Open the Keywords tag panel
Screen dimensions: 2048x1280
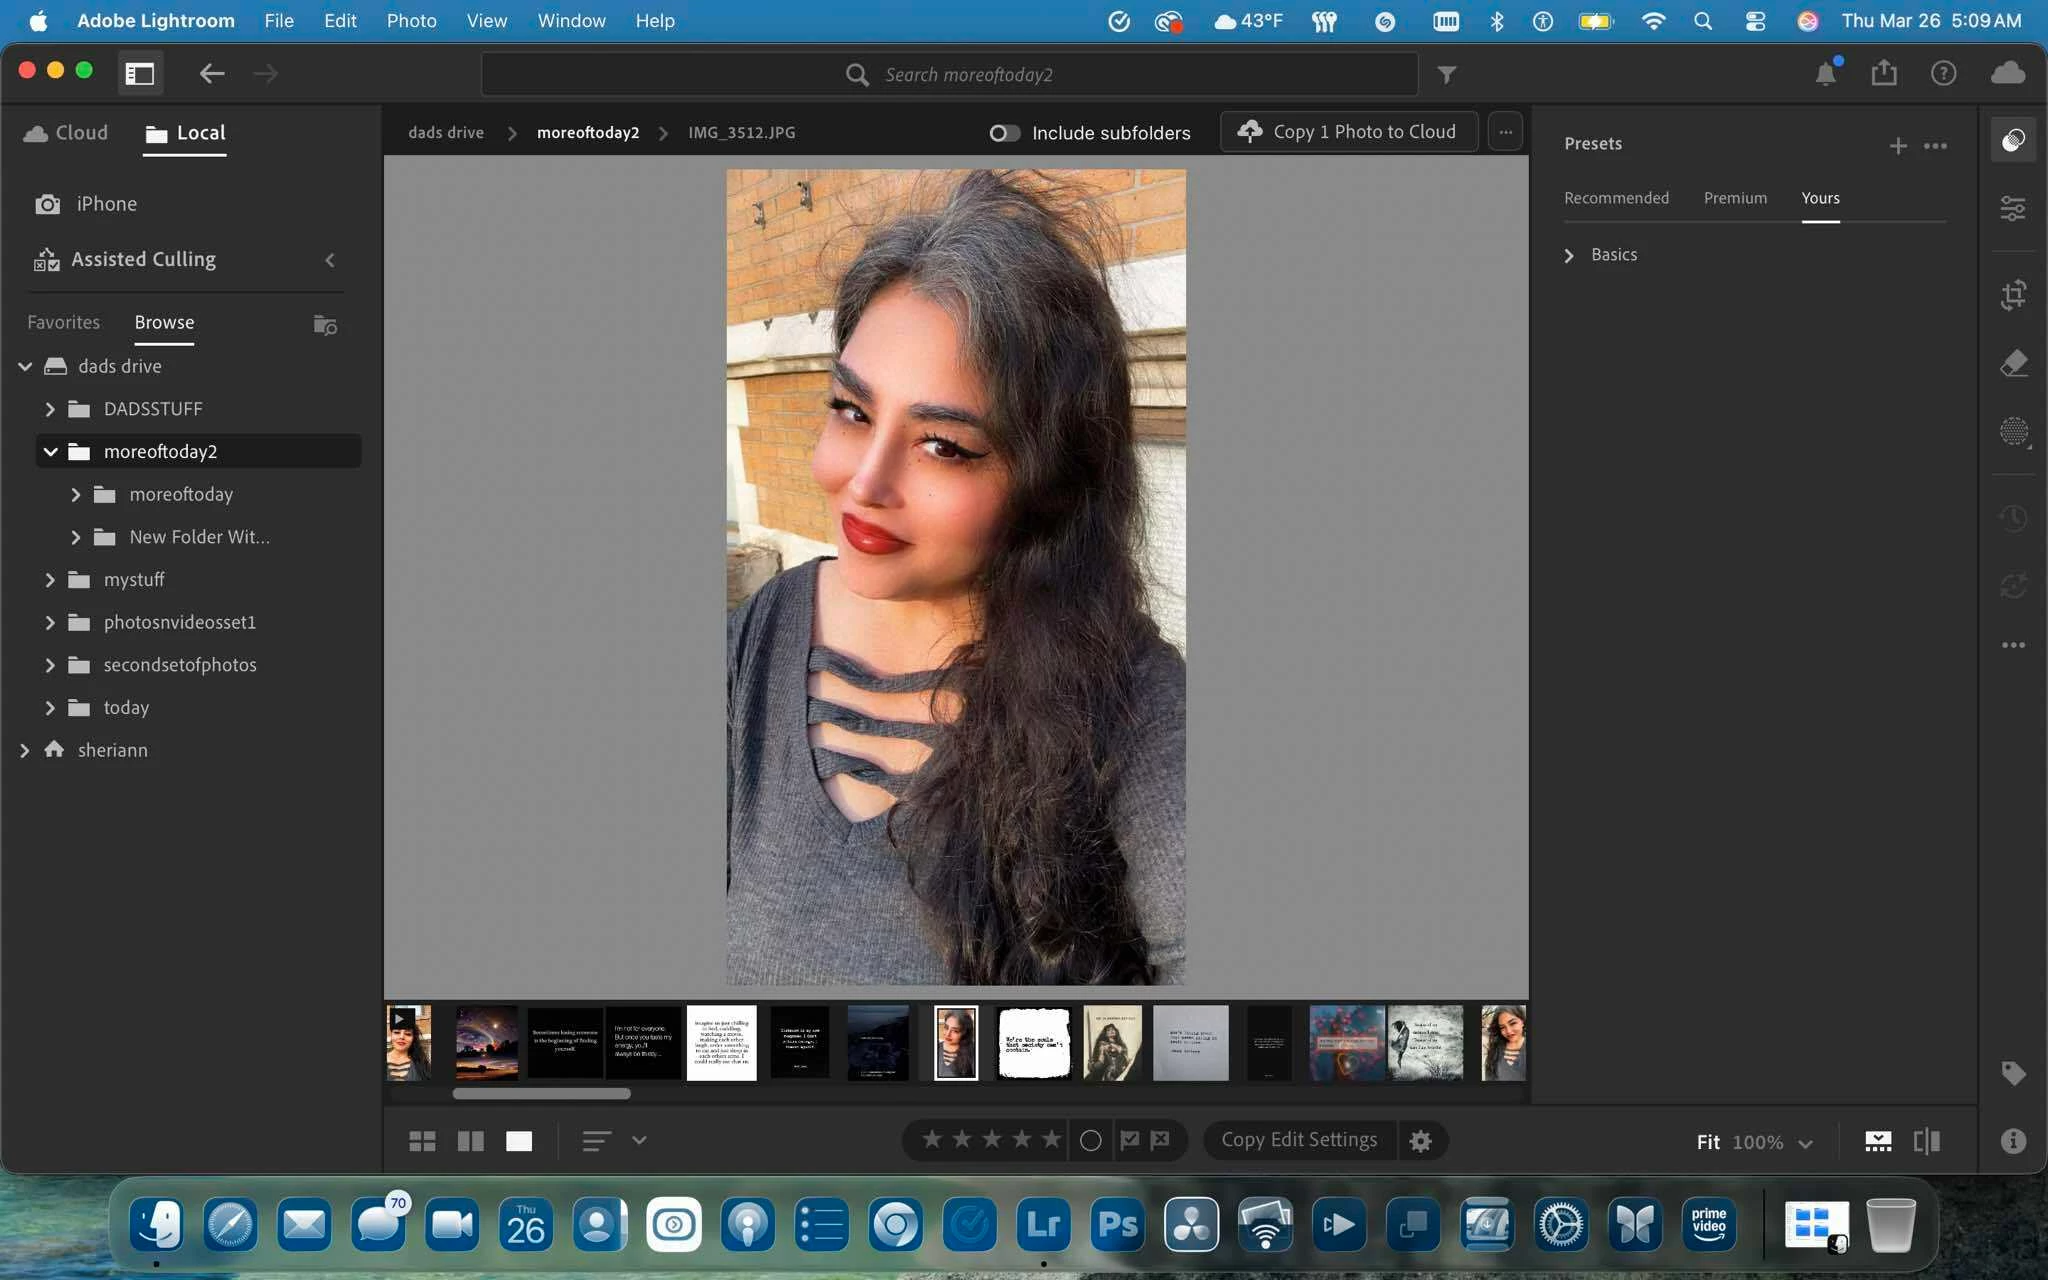2012,1074
